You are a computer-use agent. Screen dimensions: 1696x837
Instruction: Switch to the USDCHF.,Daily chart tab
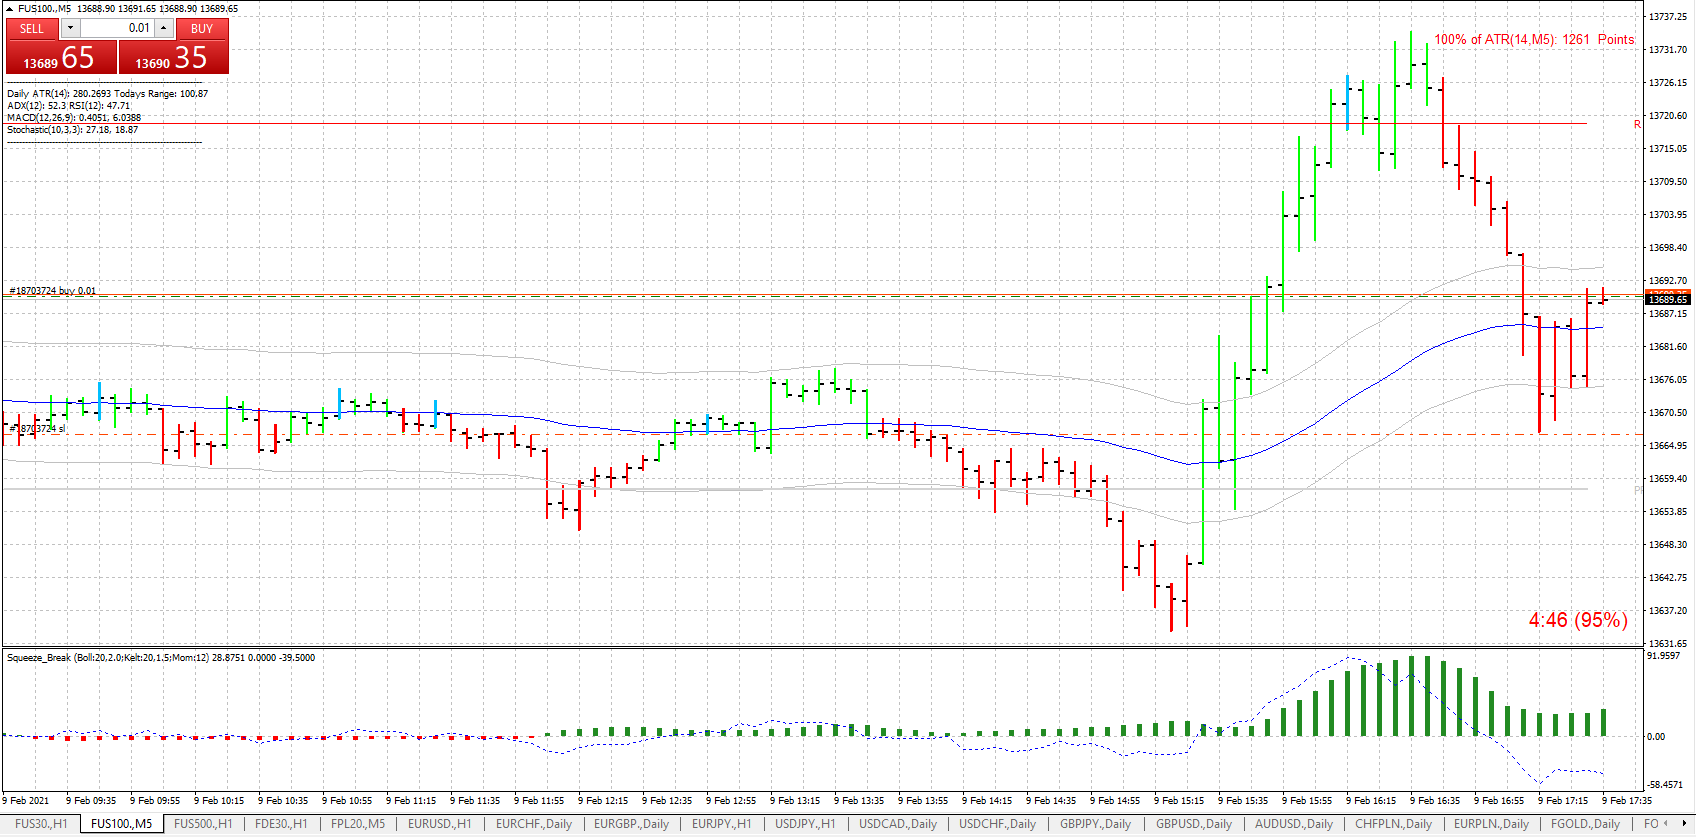[998, 824]
